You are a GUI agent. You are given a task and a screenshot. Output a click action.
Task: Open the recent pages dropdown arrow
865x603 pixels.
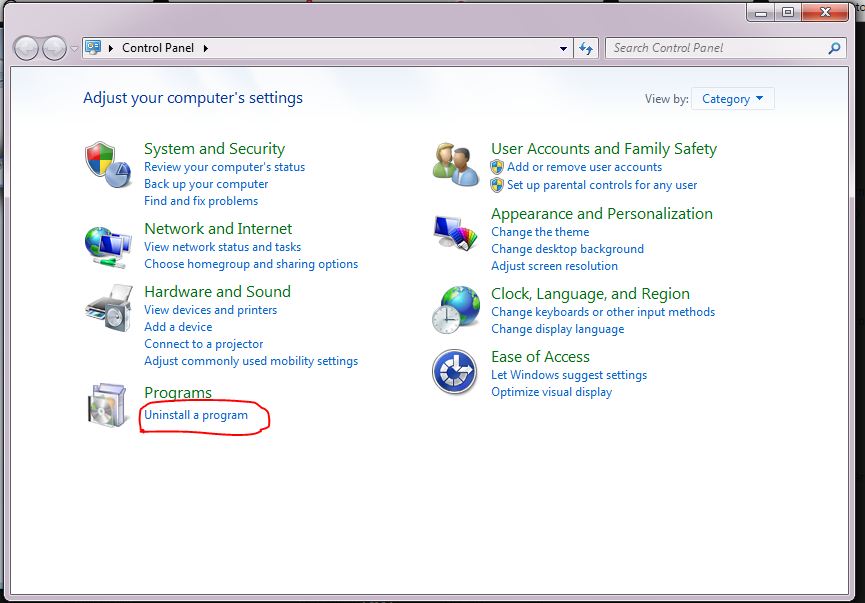74,49
